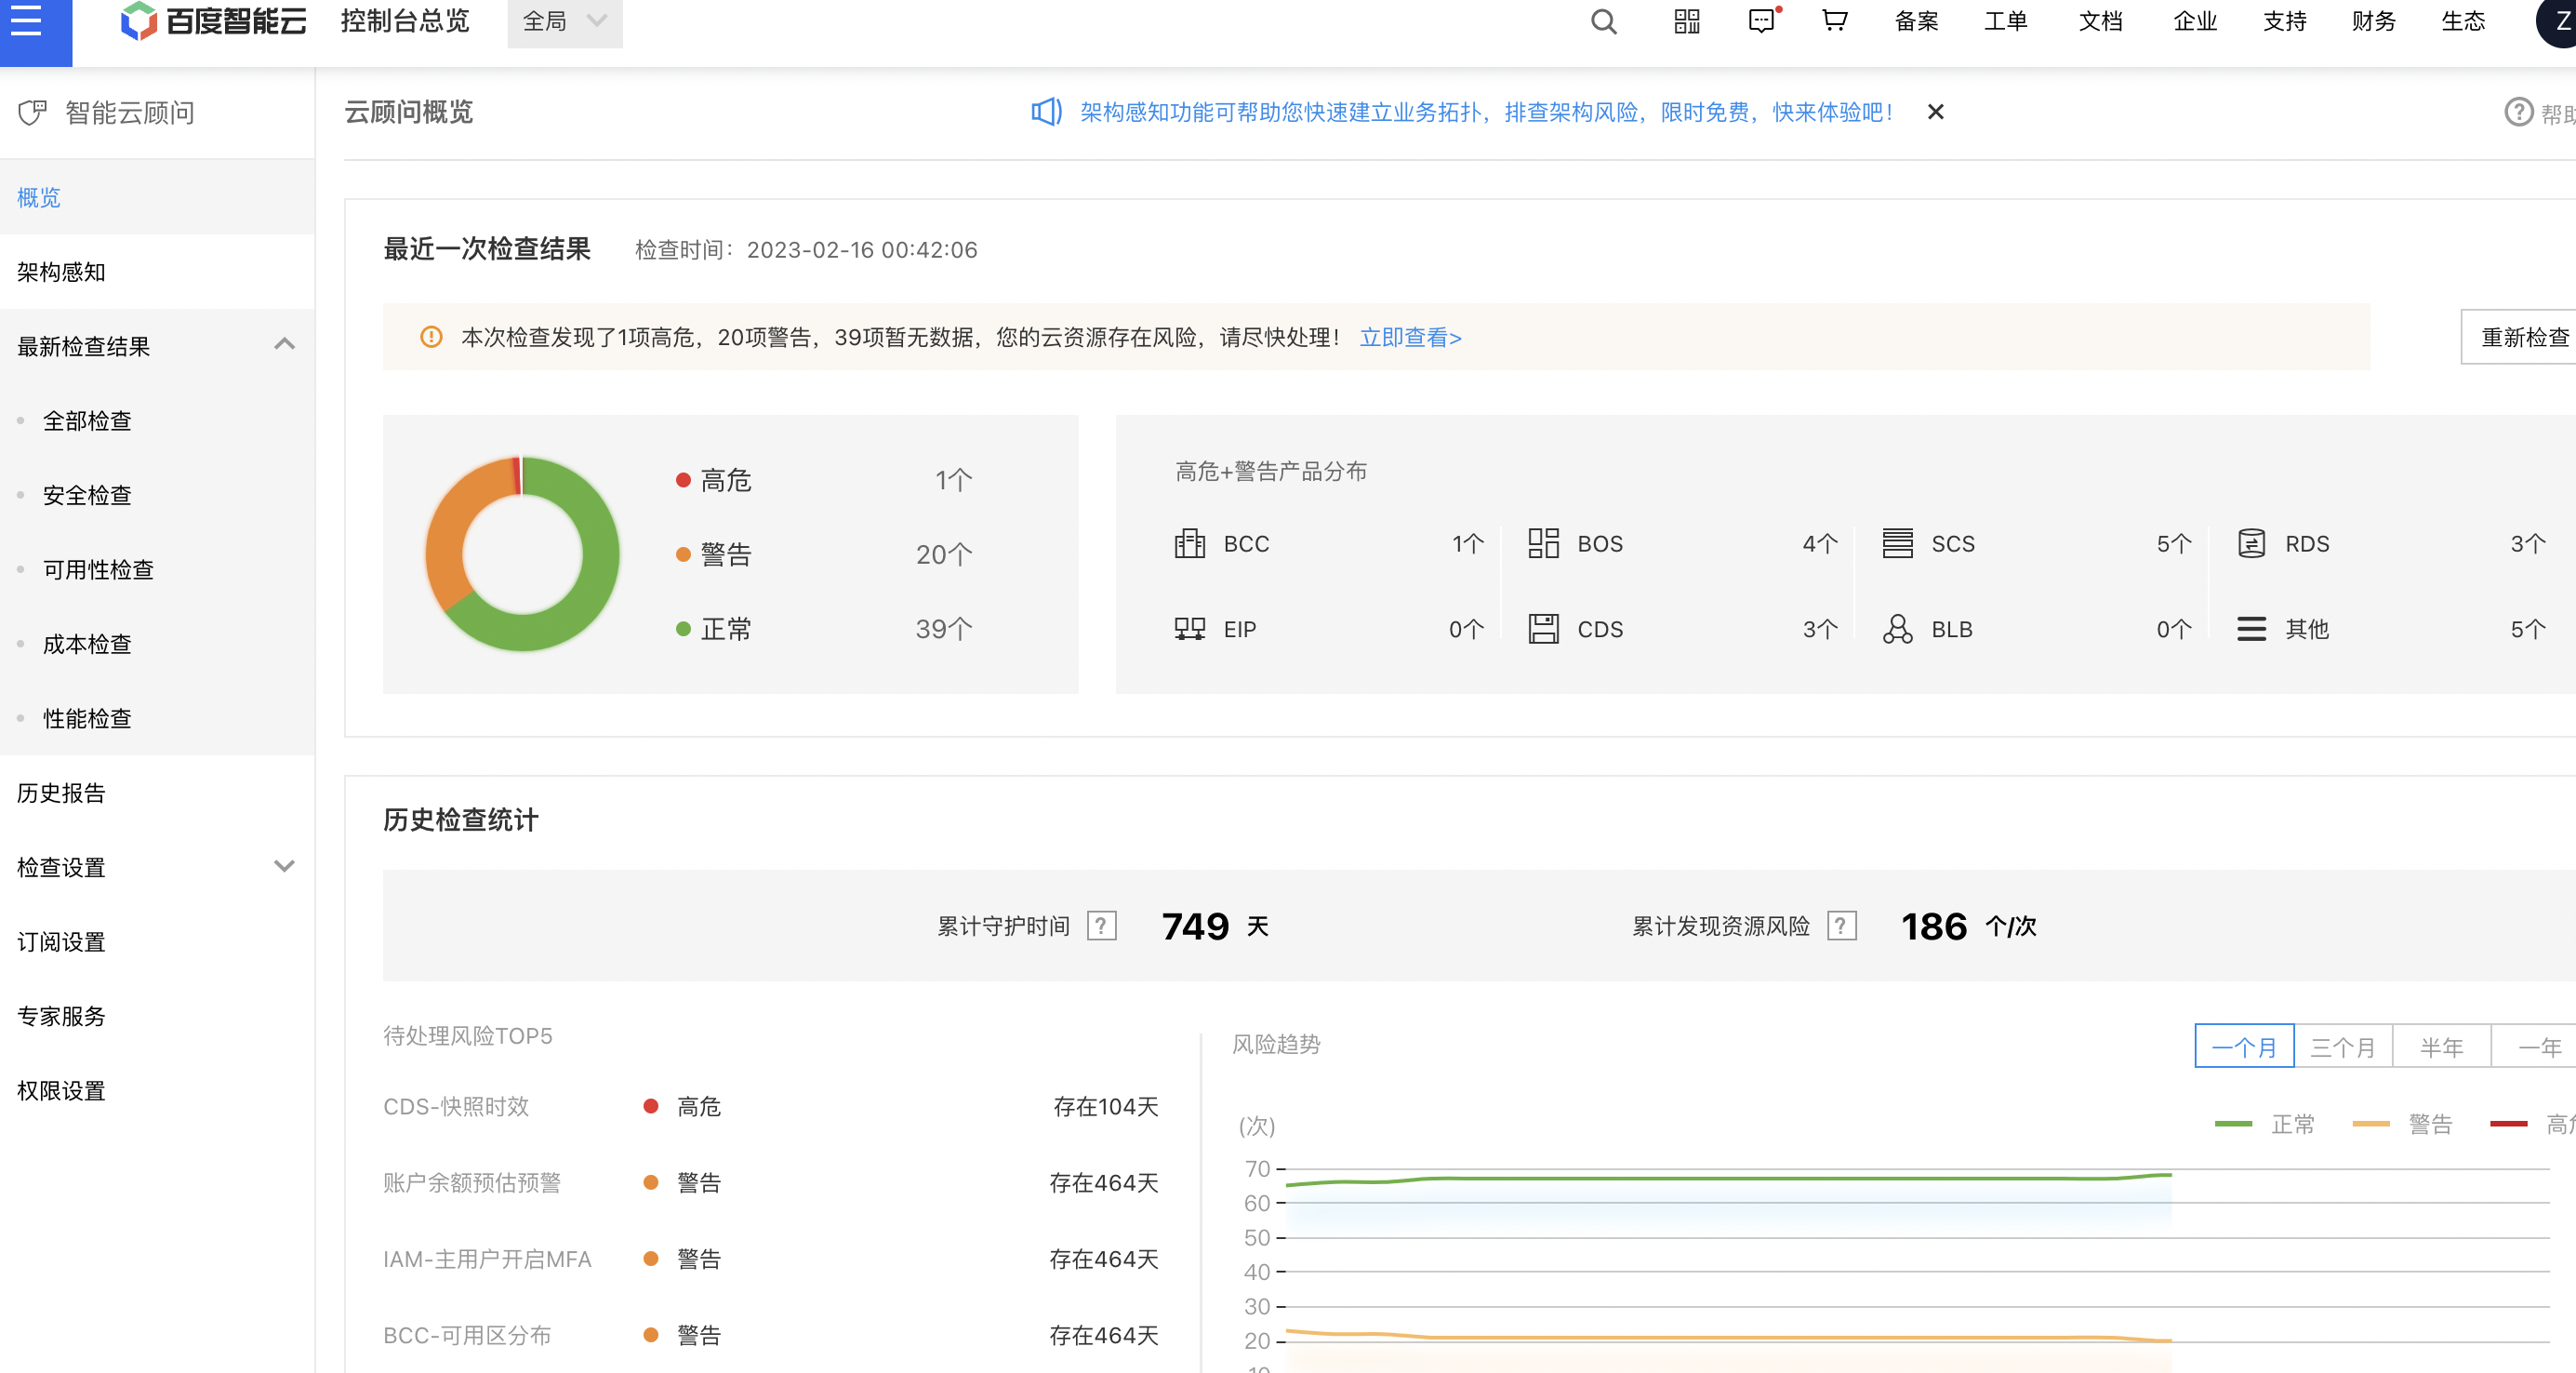The height and width of the screenshot is (1373, 2576).
Task: Open the 备案 top menu
Action: (1916, 21)
